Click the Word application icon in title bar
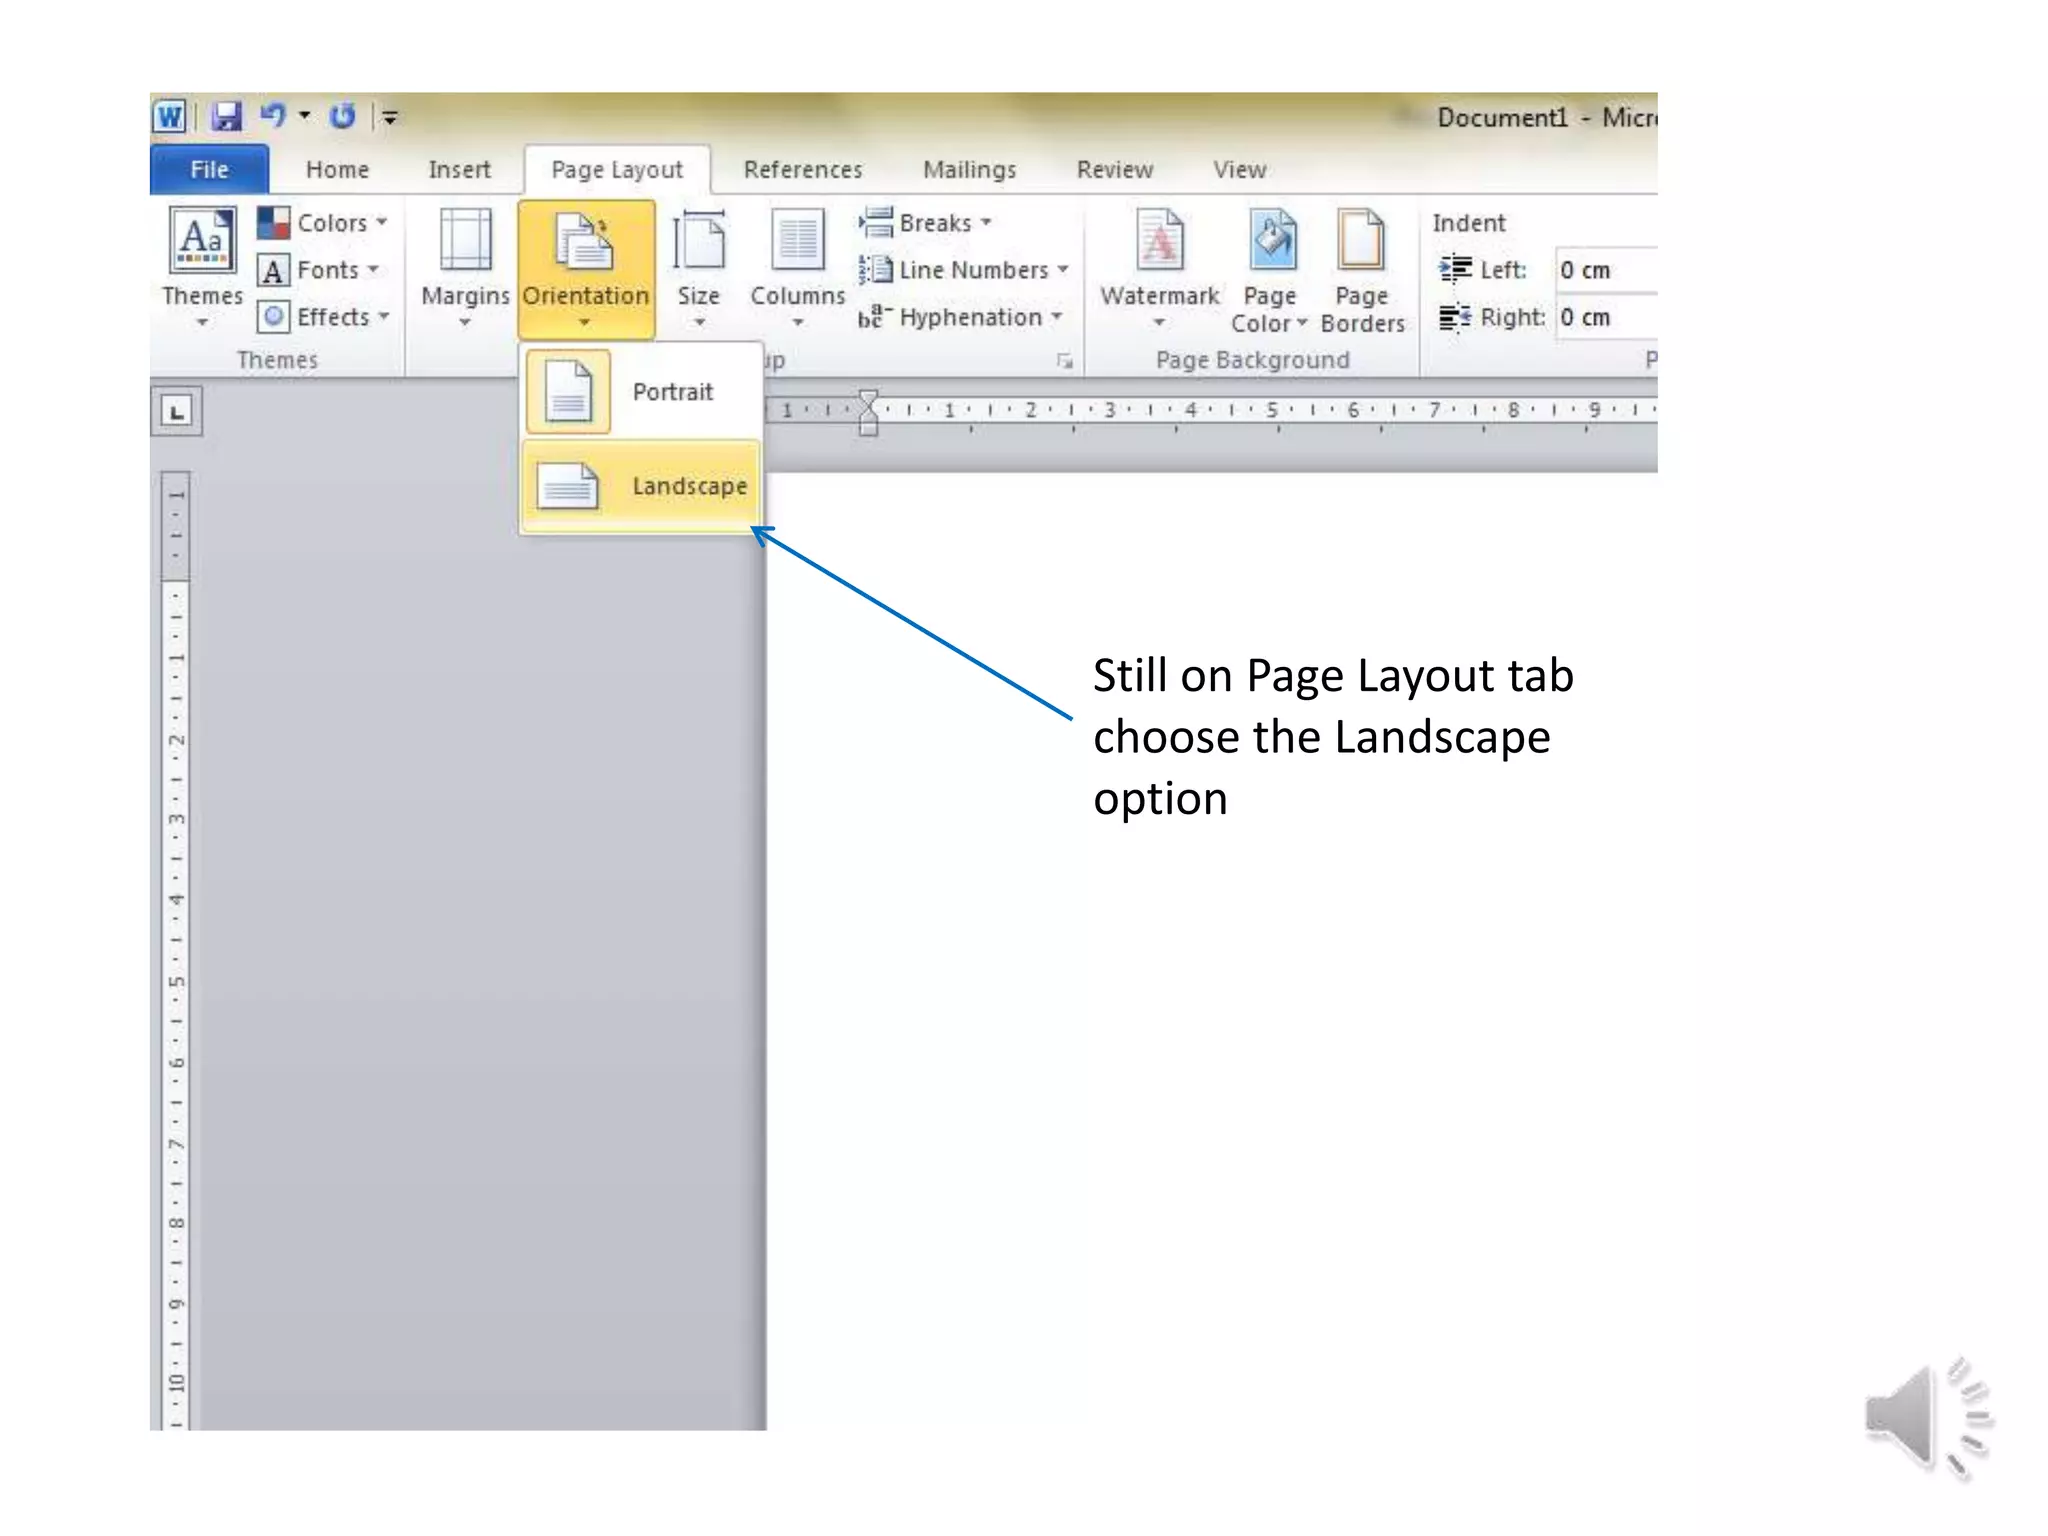2048x1536 pixels. tap(169, 117)
